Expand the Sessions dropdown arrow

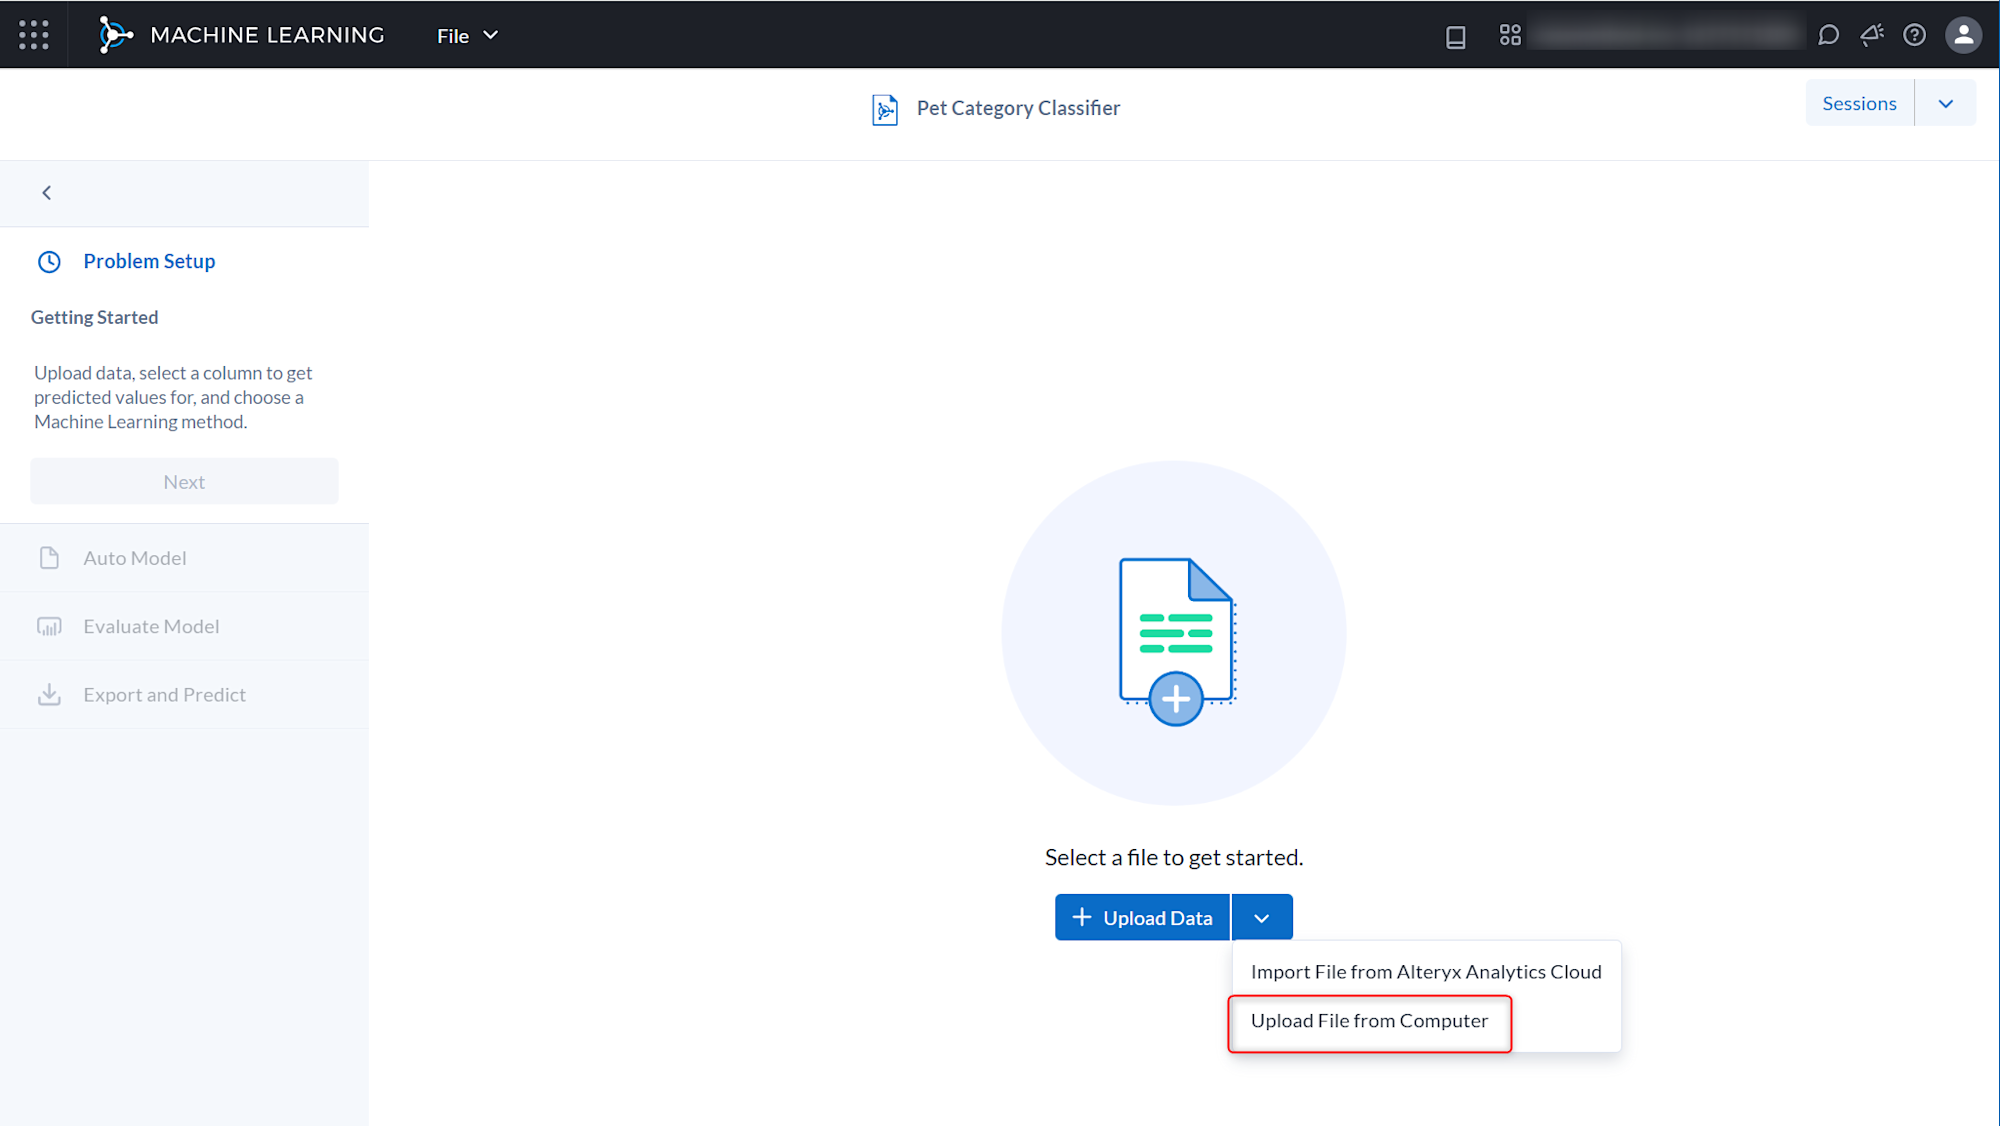[1945, 103]
